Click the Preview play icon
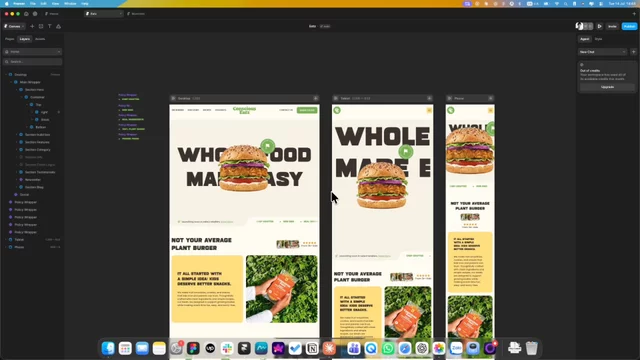This screenshot has height=360, width=640. [600, 26]
